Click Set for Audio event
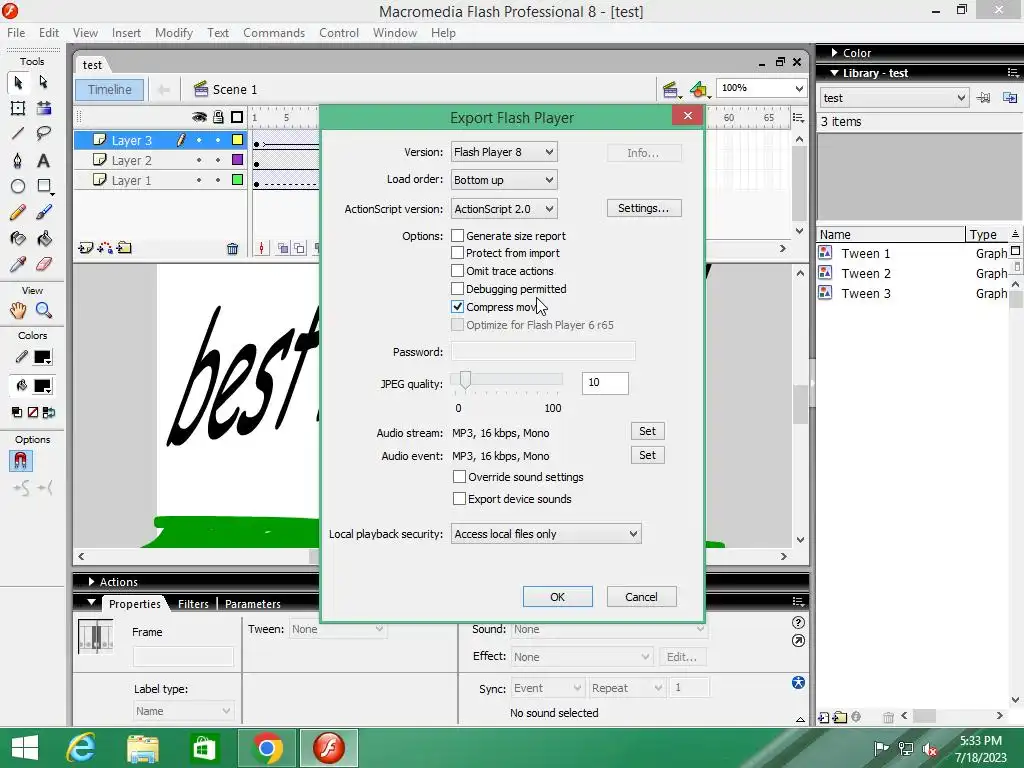 [x=648, y=455]
